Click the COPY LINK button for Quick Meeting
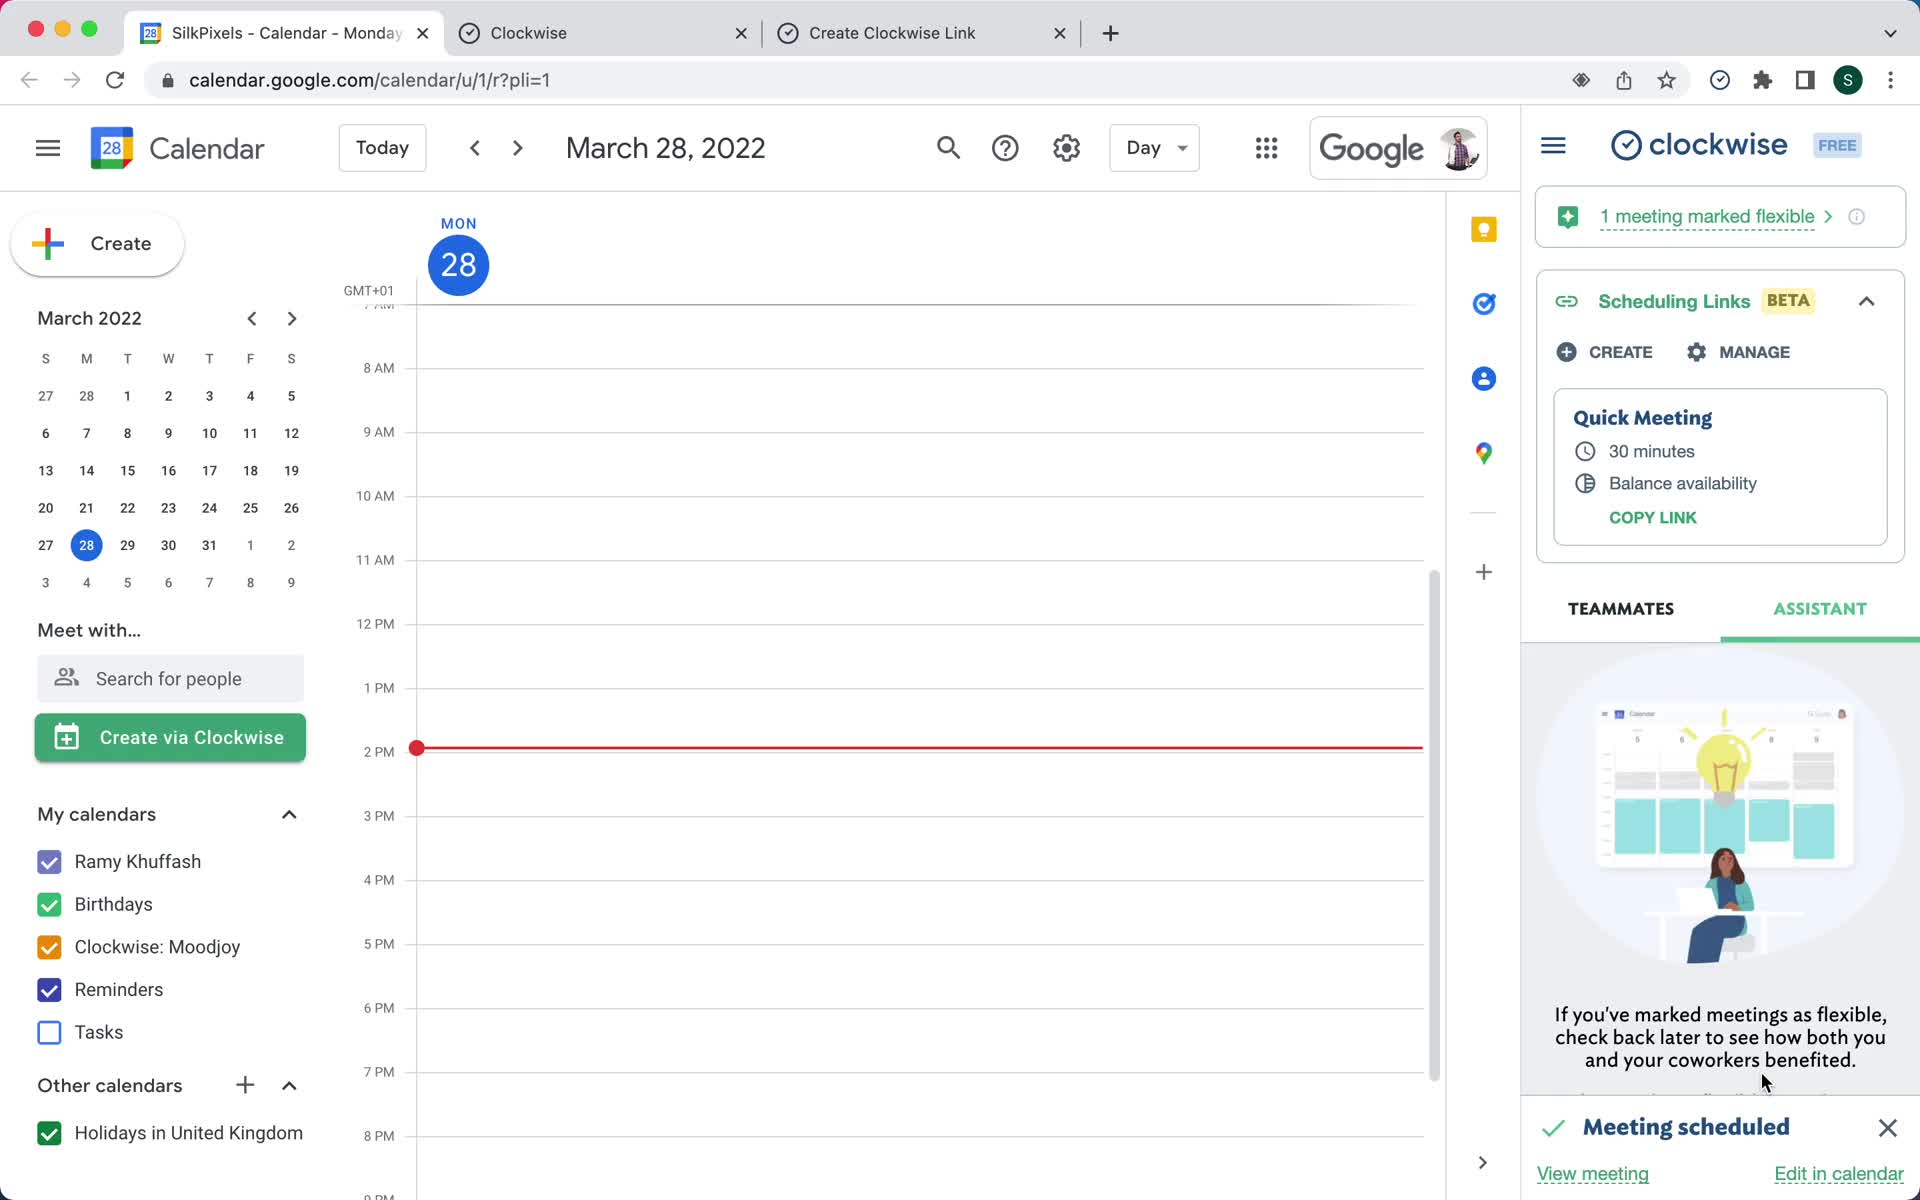 (x=1653, y=517)
